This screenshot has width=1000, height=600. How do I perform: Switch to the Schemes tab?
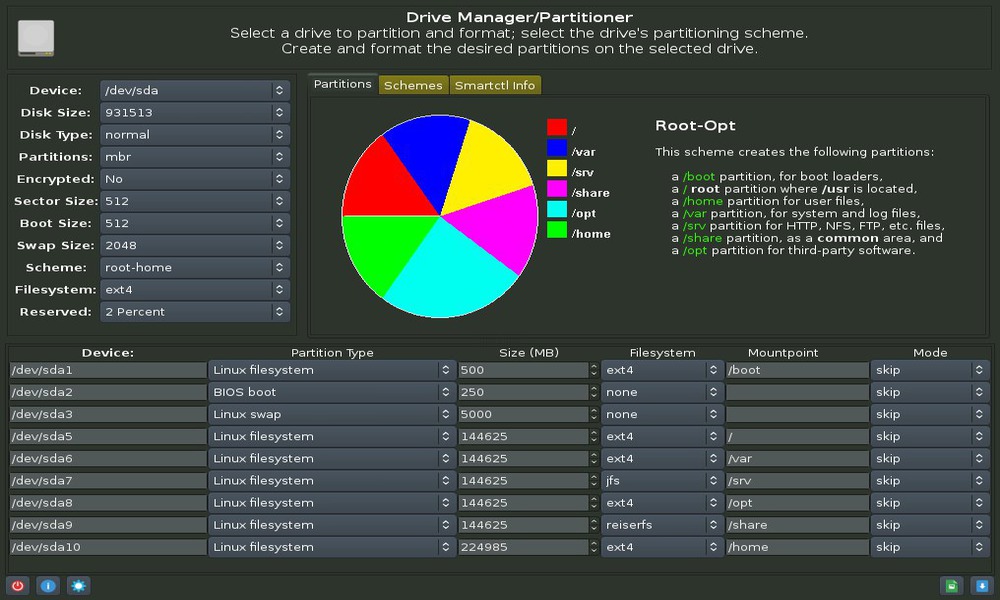[x=413, y=85]
